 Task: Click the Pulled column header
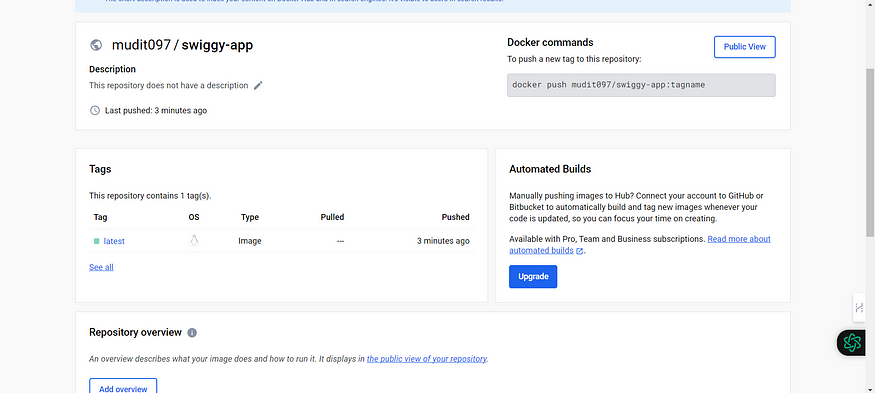(x=332, y=217)
